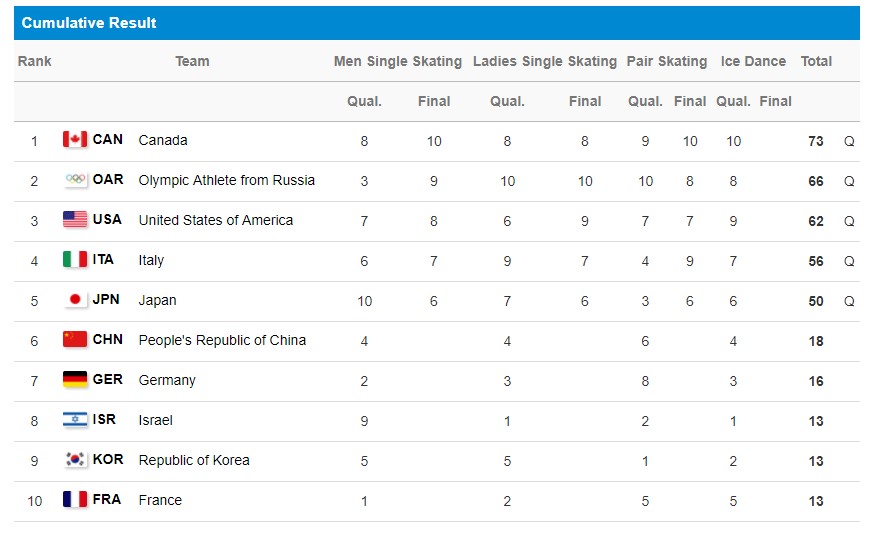The image size is (873, 542).
Task: Select the Republic of Korea flag icon
Action: coord(75,460)
